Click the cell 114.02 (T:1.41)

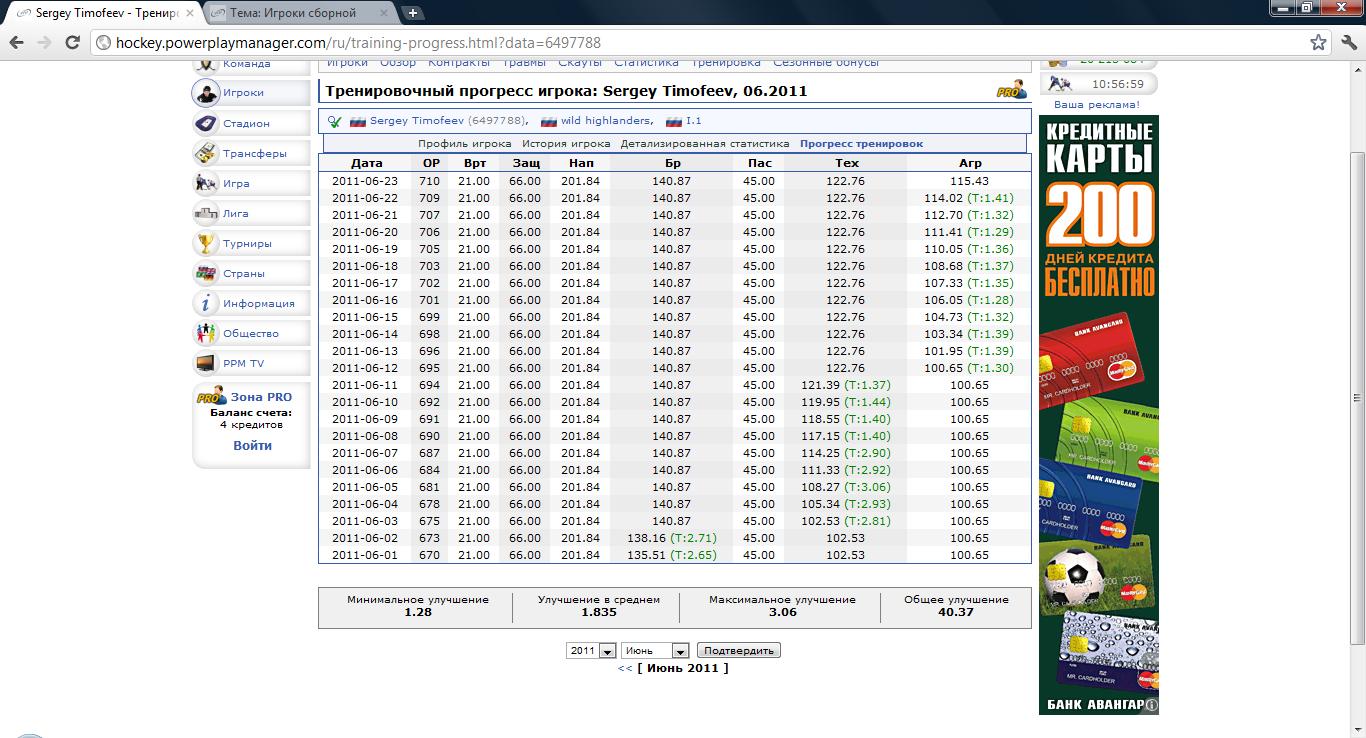tap(969, 198)
